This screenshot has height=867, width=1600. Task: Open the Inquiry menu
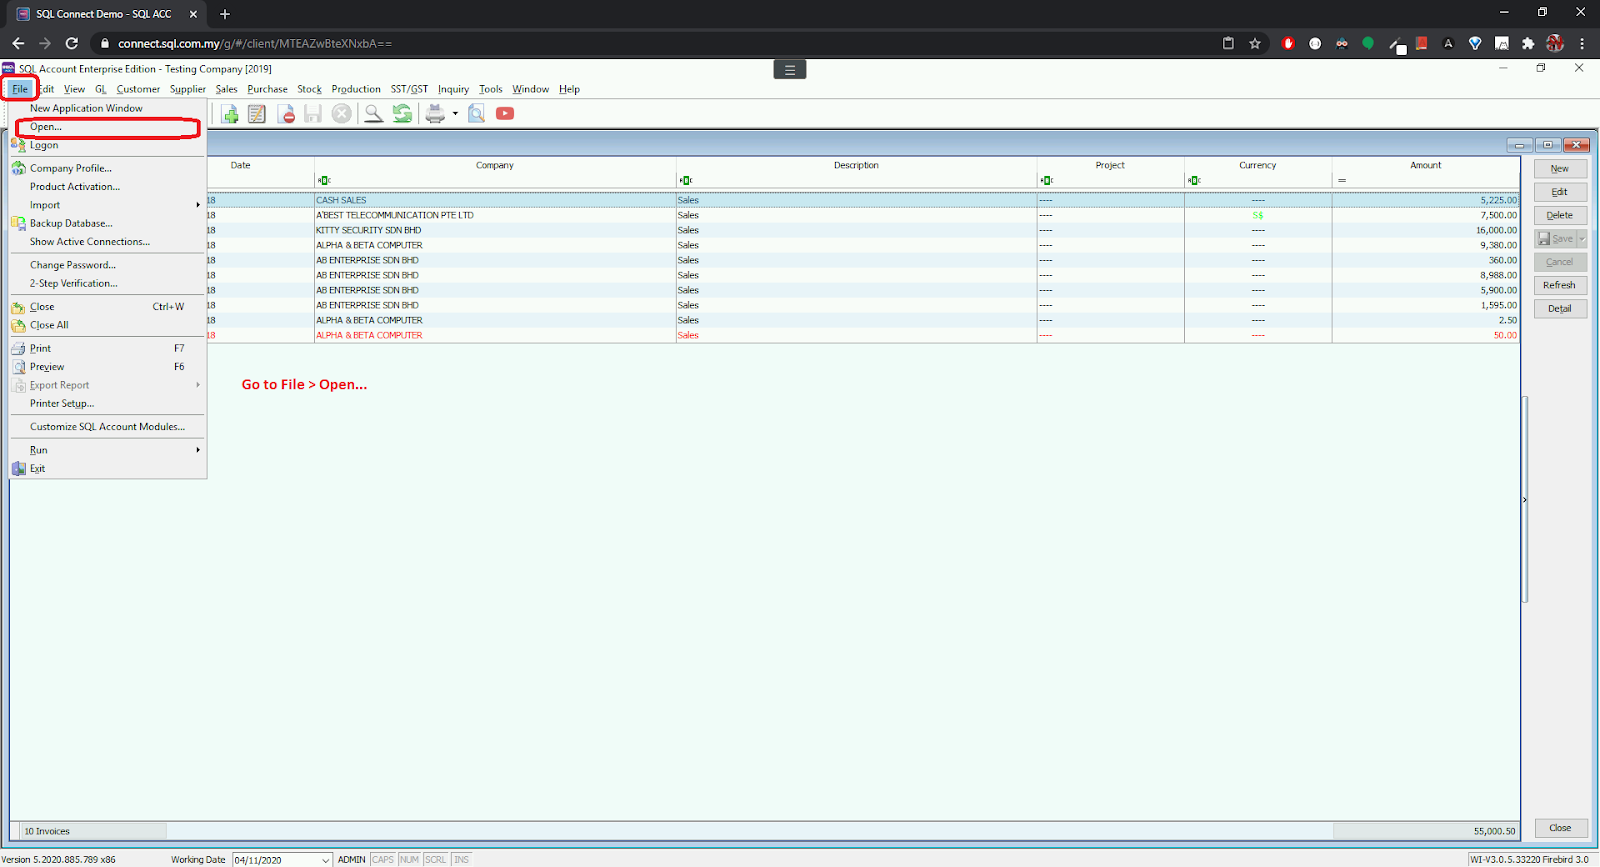click(453, 89)
